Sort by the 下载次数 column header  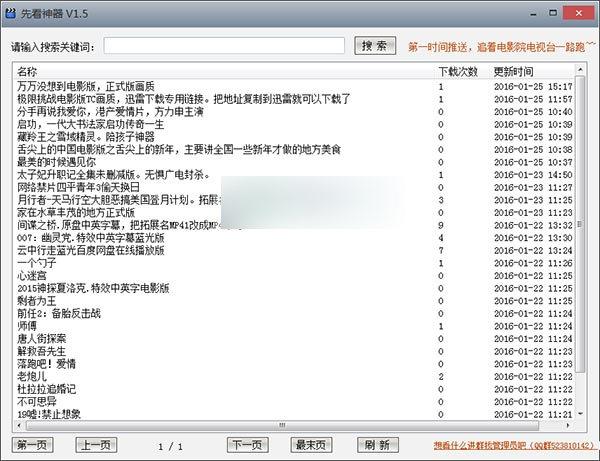click(458, 73)
